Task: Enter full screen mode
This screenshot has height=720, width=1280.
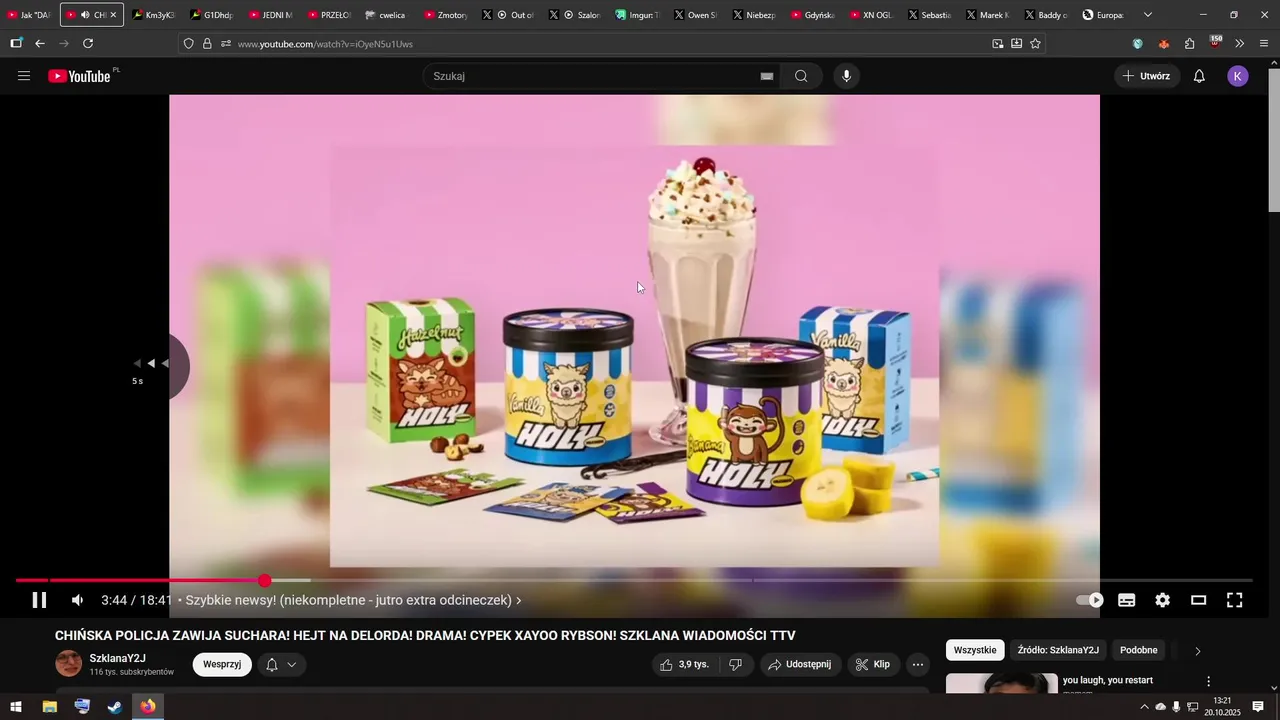Action: click(x=1235, y=600)
